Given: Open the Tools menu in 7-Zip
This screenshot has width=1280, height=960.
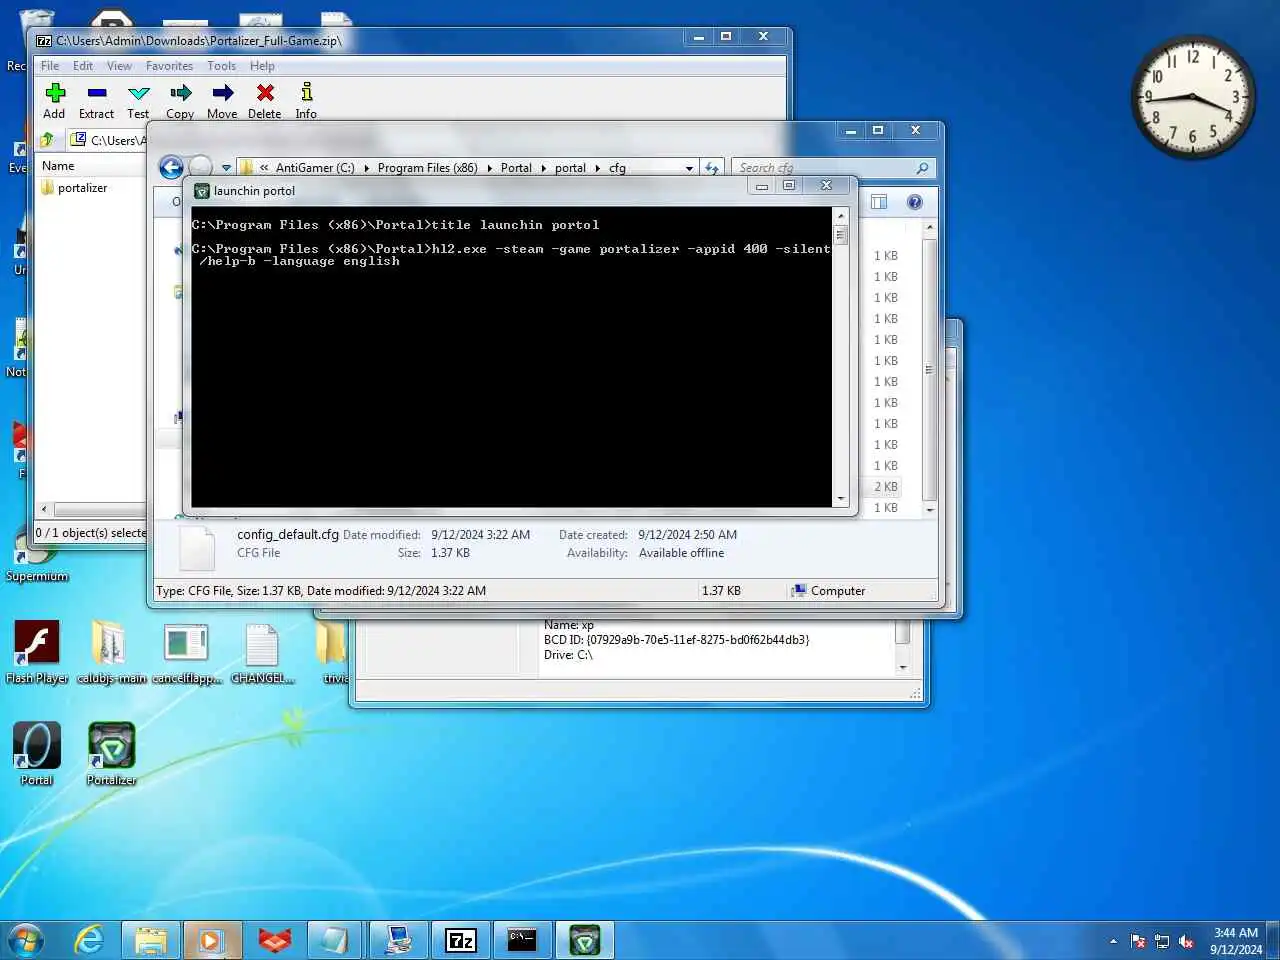Looking at the screenshot, I should pyautogui.click(x=221, y=66).
